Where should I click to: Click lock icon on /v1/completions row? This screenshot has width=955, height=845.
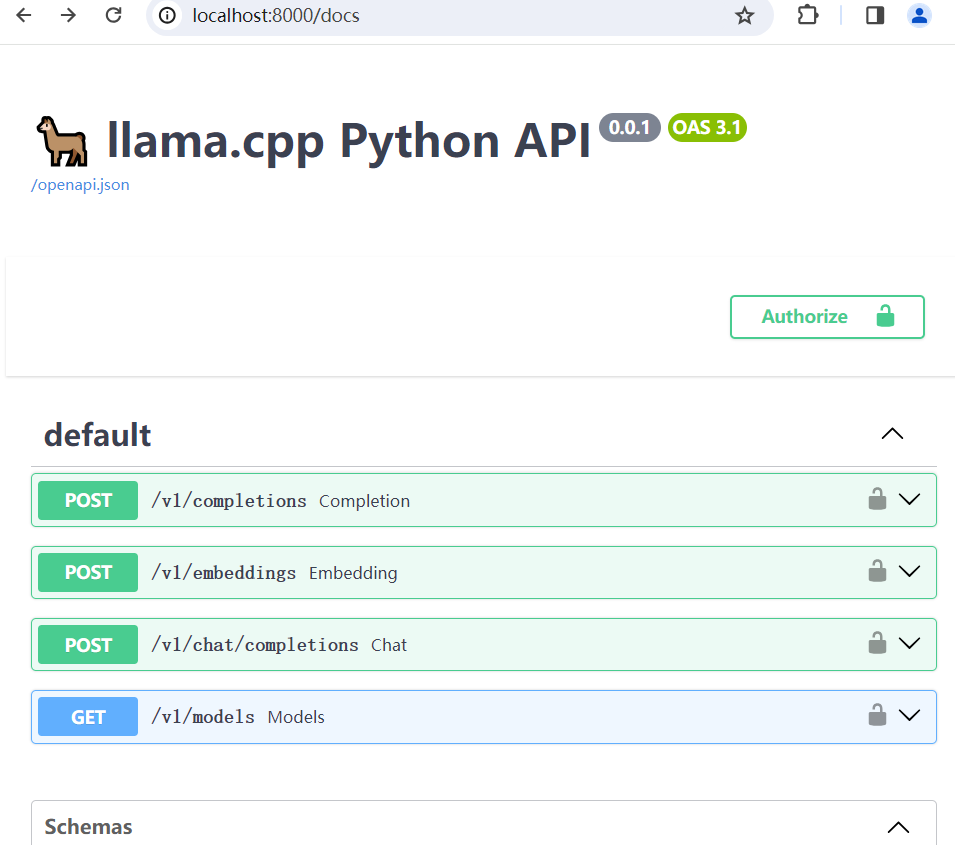click(877, 499)
